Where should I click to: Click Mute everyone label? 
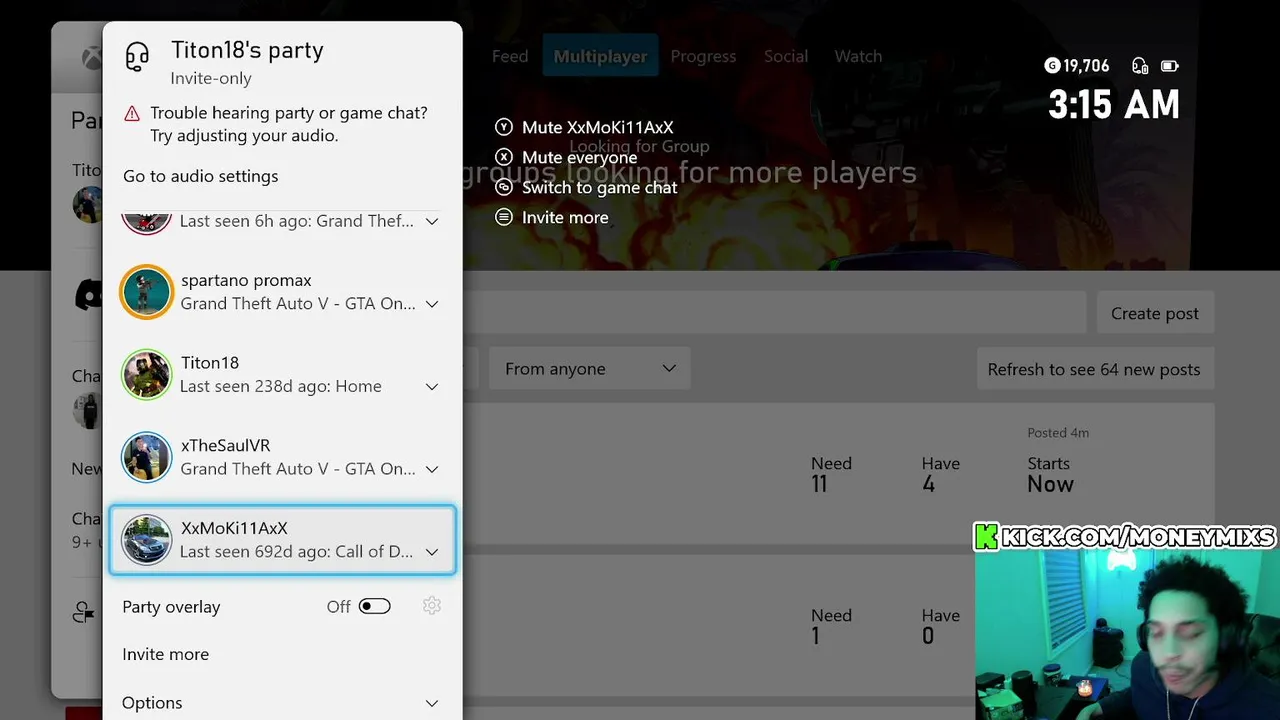[580, 157]
